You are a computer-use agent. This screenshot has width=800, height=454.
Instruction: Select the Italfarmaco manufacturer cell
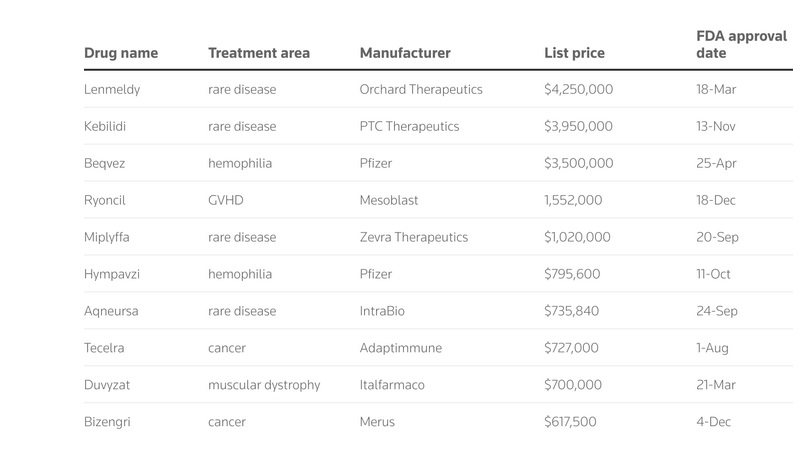pos(392,385)
